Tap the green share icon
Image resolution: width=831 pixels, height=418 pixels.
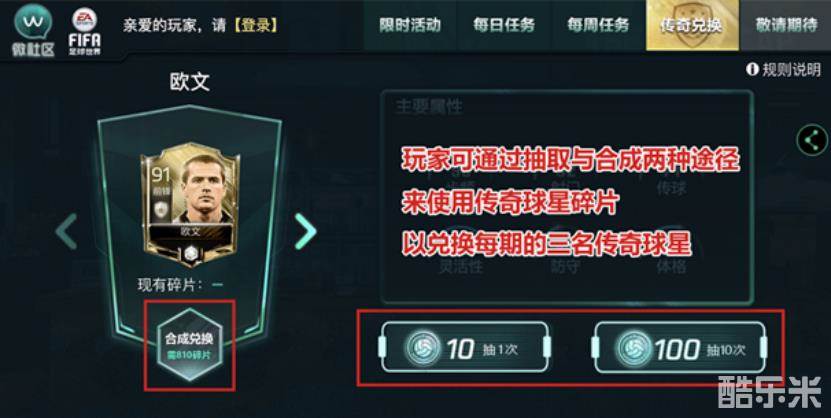coord(812,140)
